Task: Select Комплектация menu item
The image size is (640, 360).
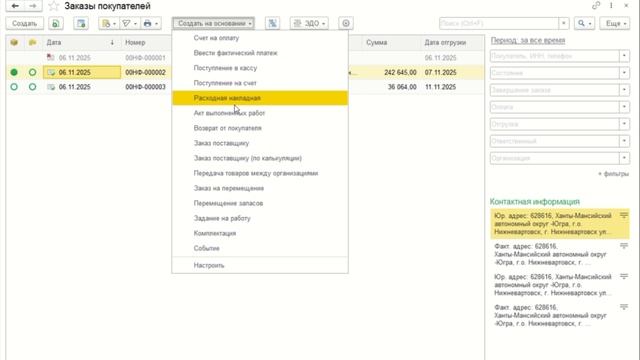Action: coord(260,233)
